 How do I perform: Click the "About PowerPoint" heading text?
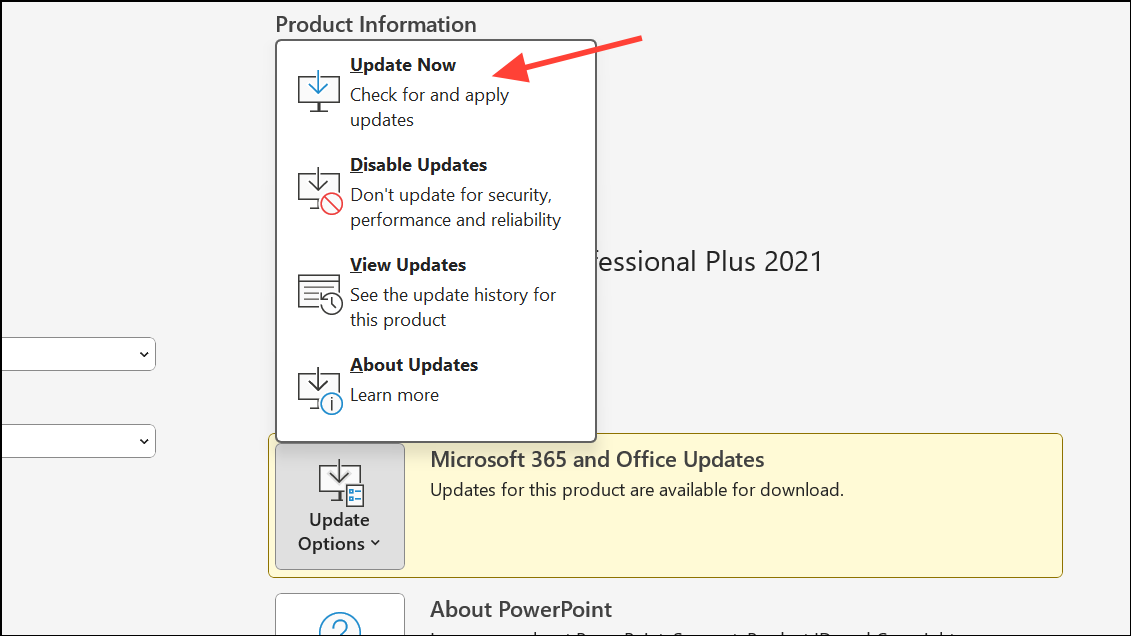(521, 609)
